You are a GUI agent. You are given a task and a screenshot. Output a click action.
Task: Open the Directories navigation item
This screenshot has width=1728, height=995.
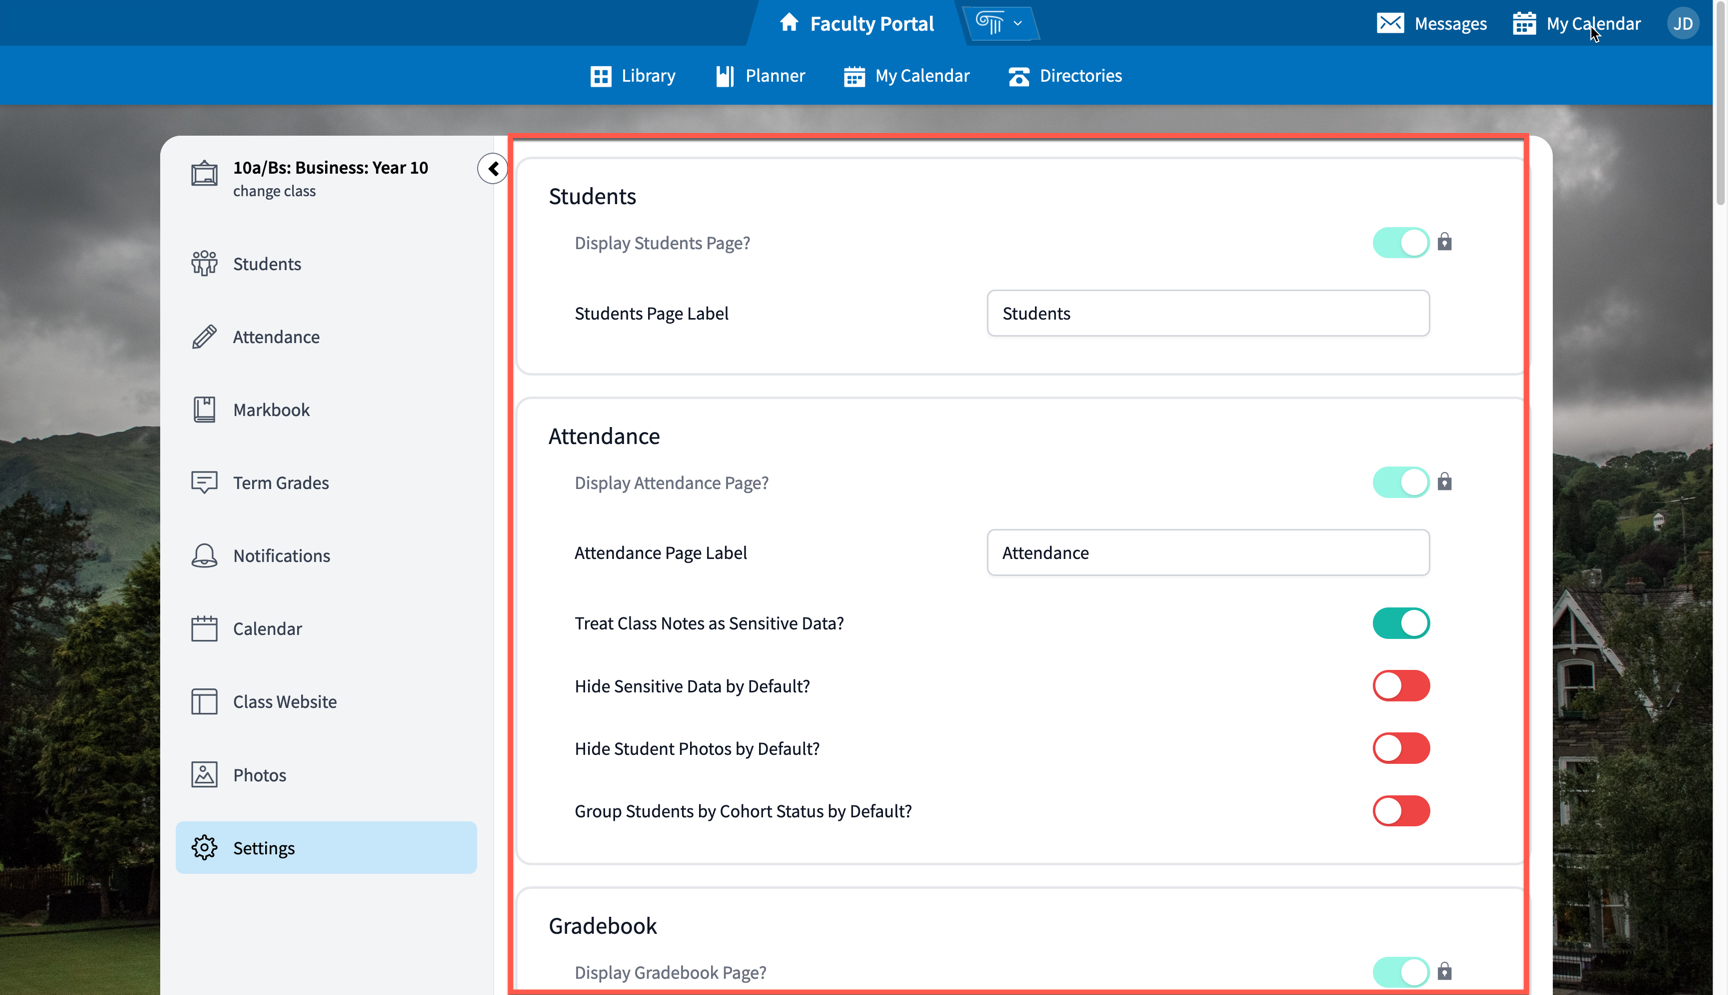[x=1064, y=75]
